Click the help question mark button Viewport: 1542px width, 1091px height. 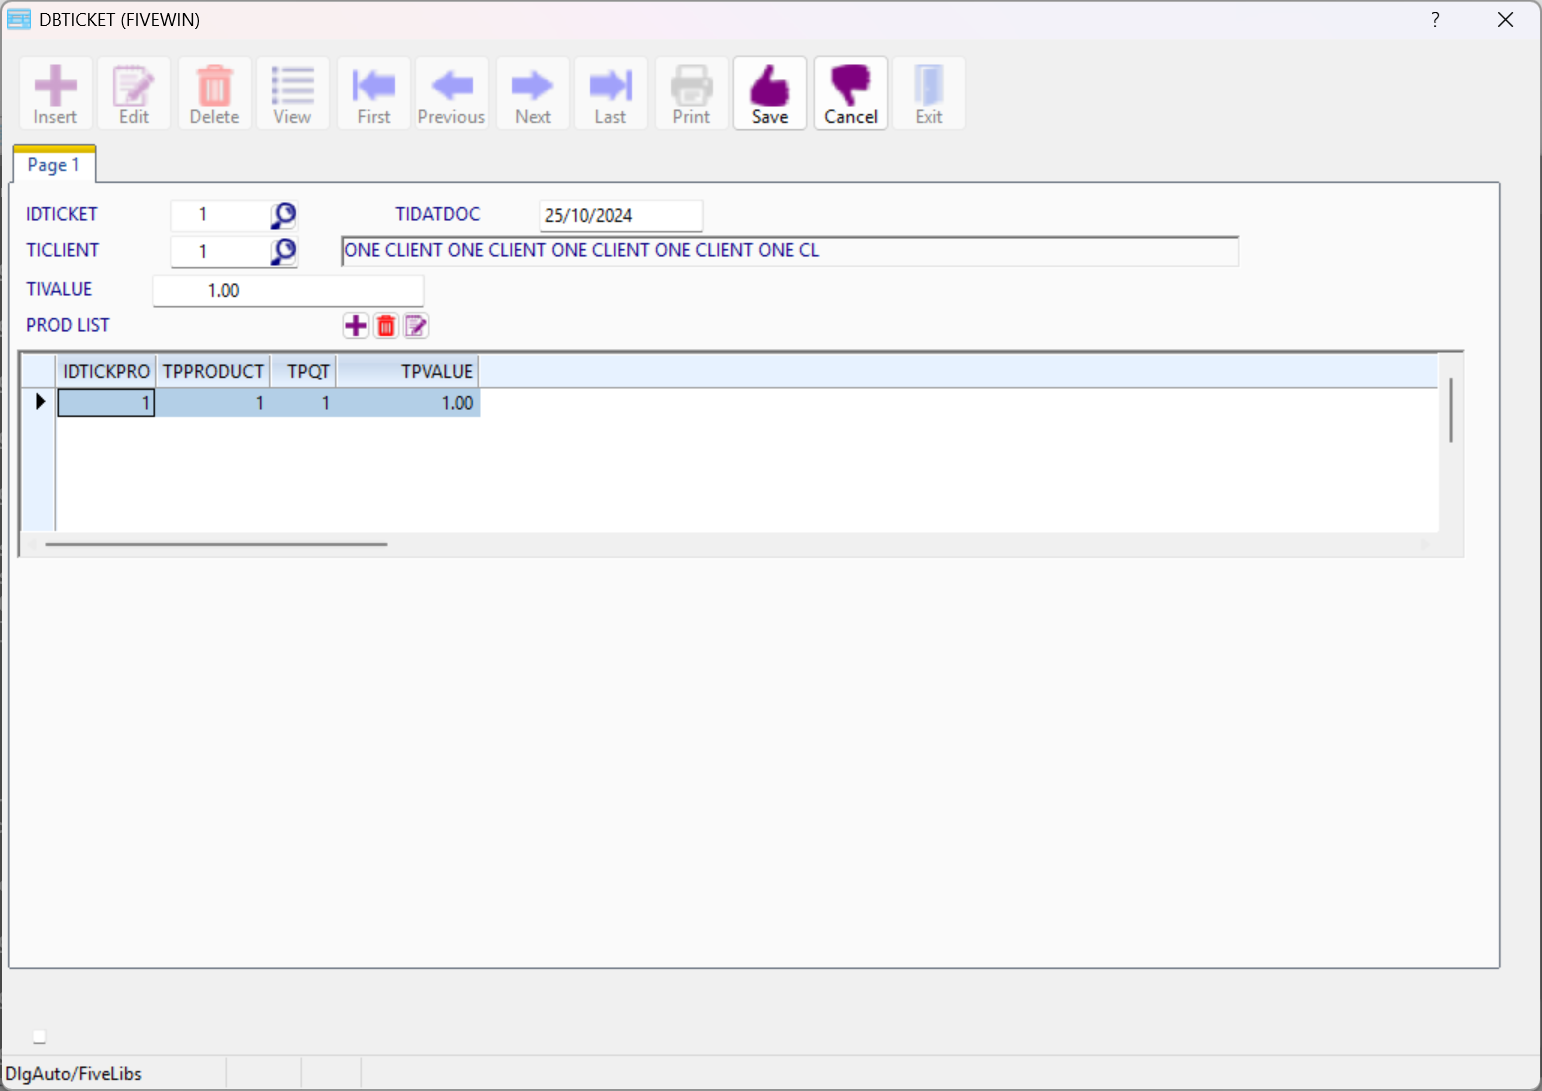(1435, 20)
